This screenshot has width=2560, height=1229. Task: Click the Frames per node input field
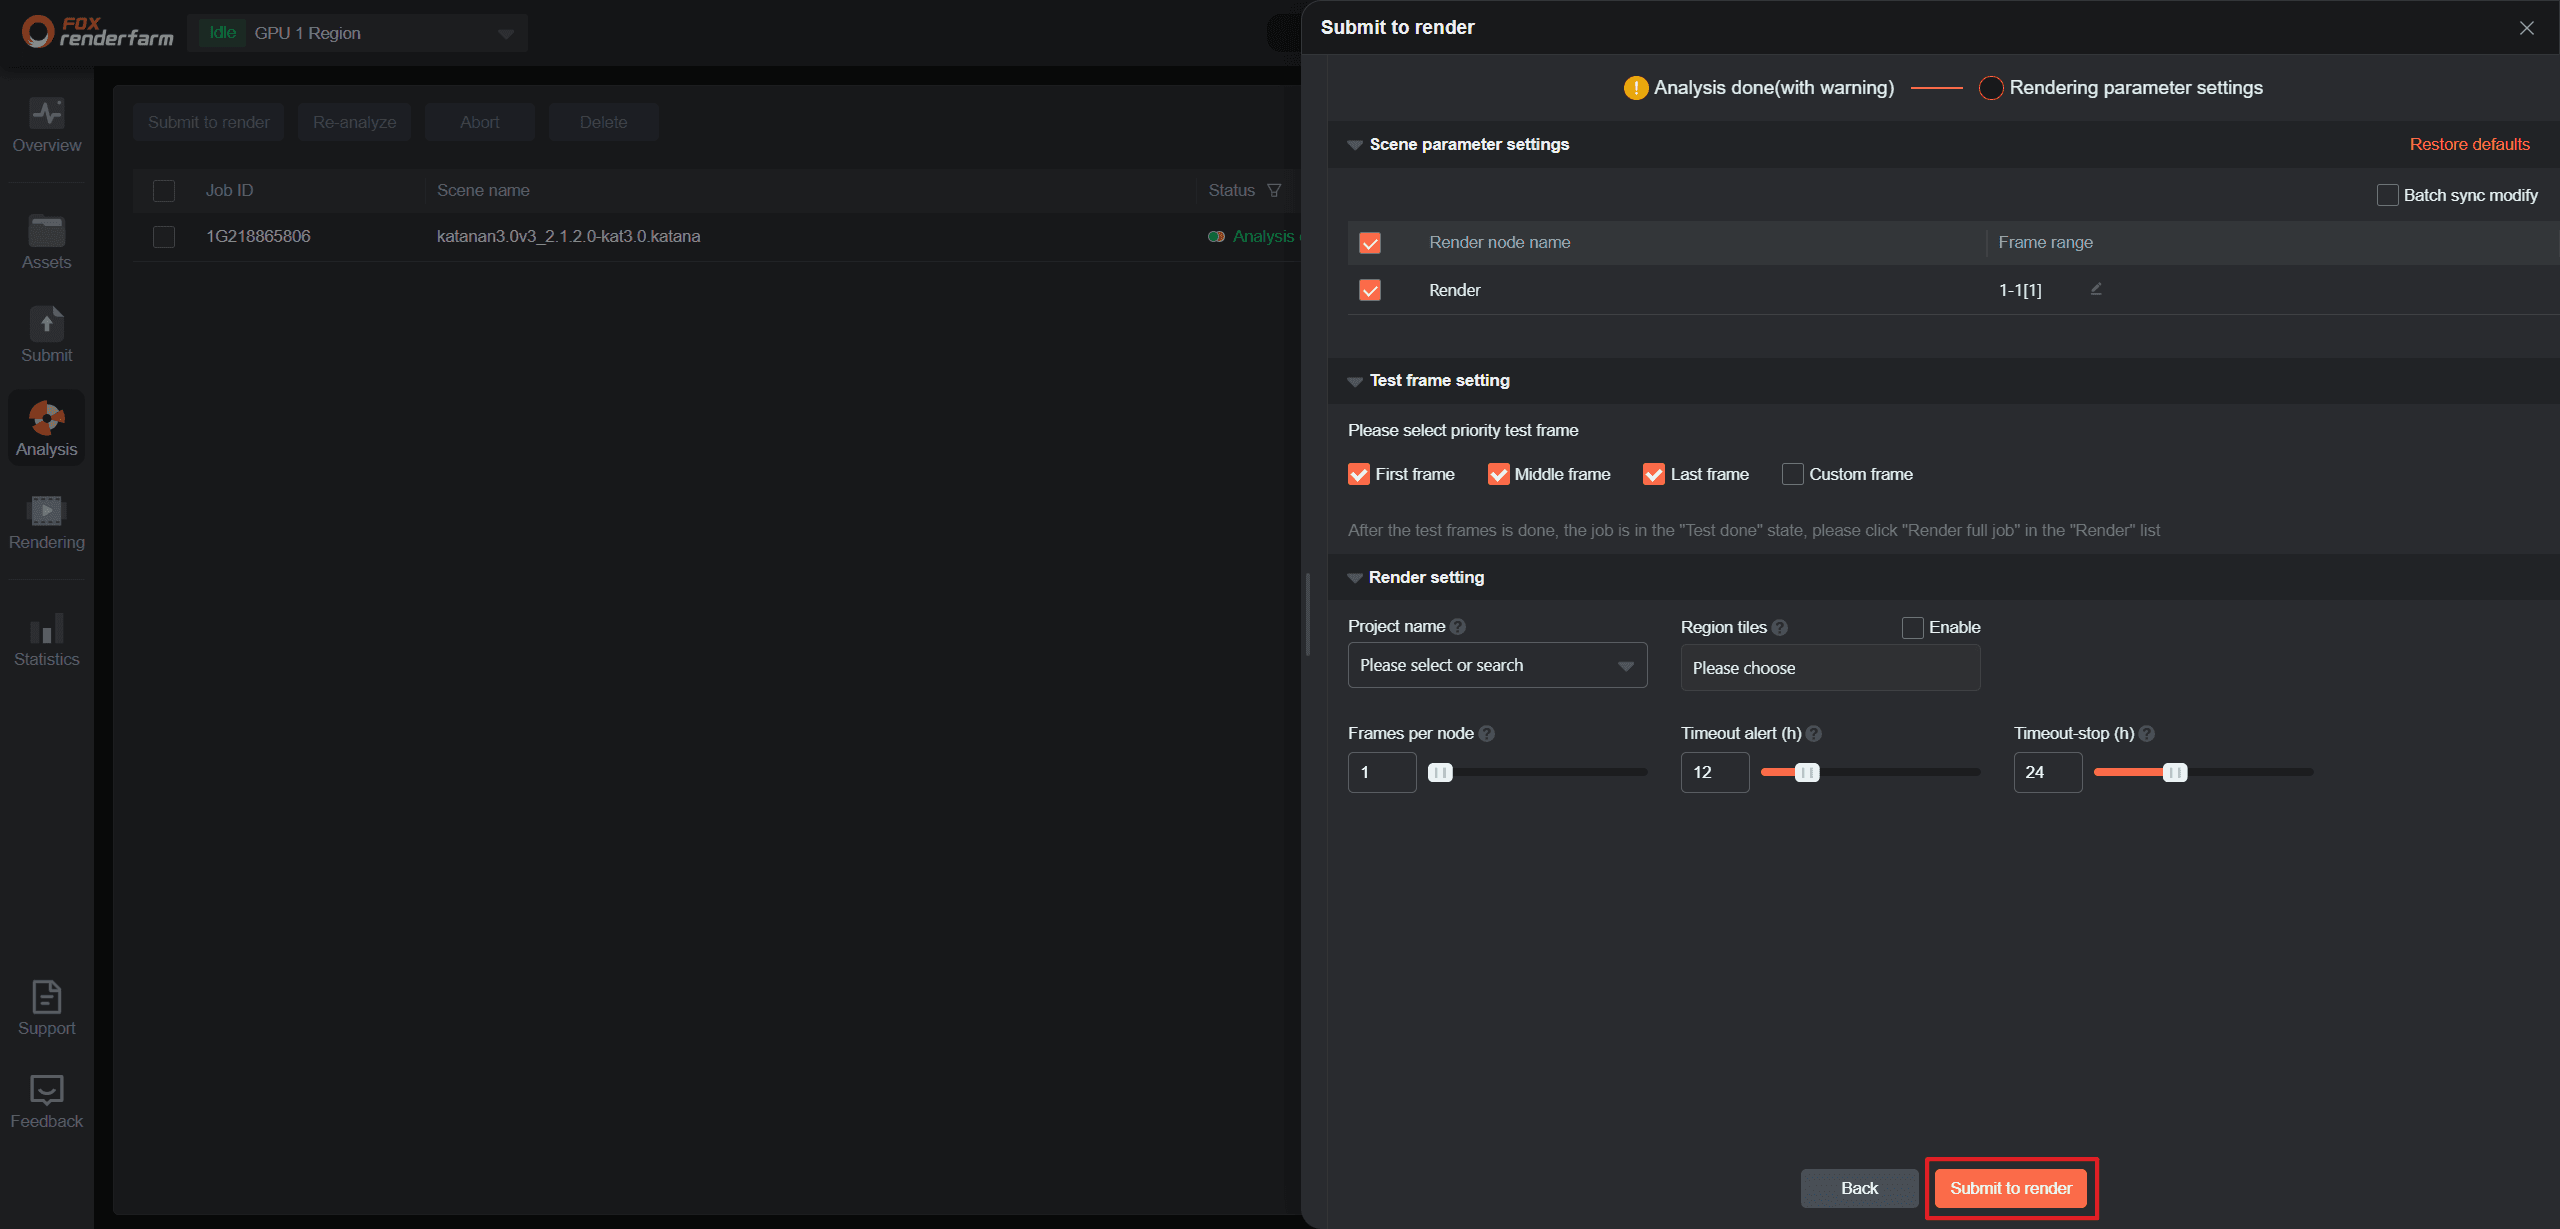coord(1381,772)
